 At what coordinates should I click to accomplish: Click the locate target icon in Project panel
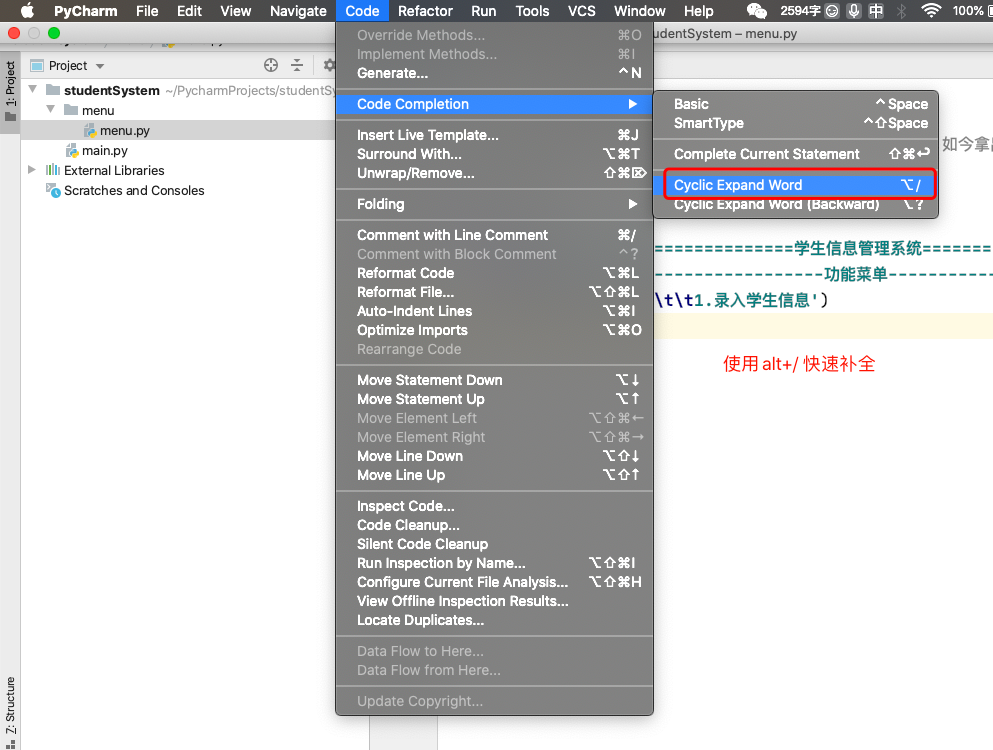[271, 65]
